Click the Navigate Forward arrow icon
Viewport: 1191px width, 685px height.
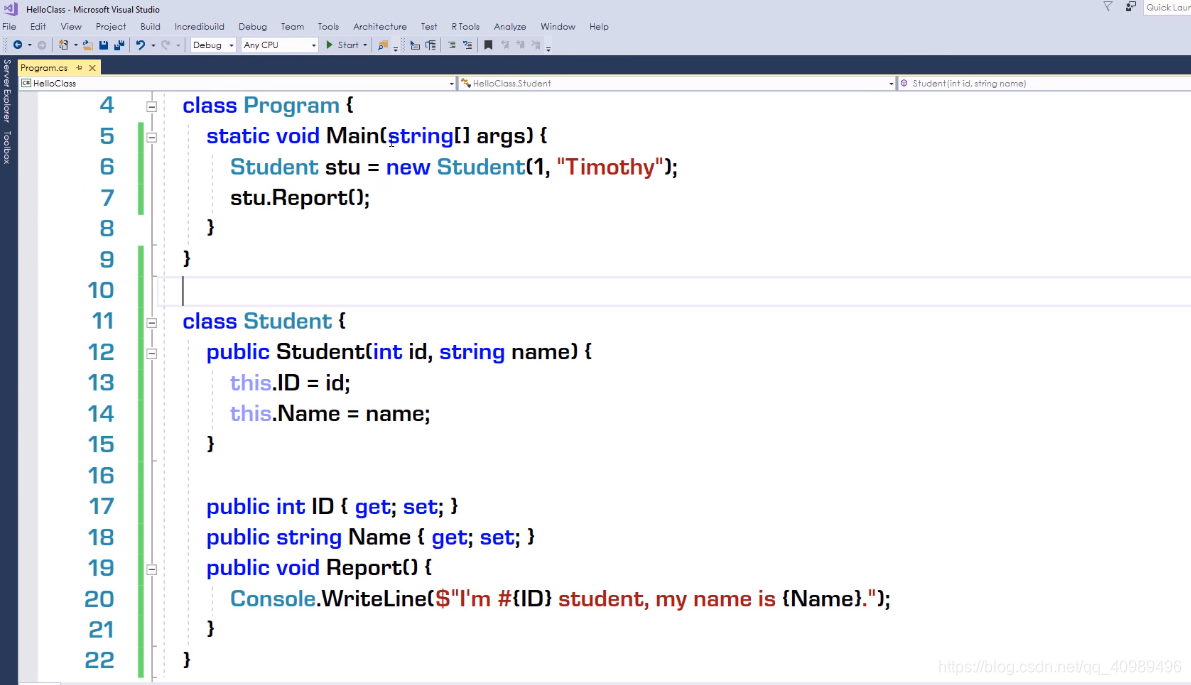[42, 45]
